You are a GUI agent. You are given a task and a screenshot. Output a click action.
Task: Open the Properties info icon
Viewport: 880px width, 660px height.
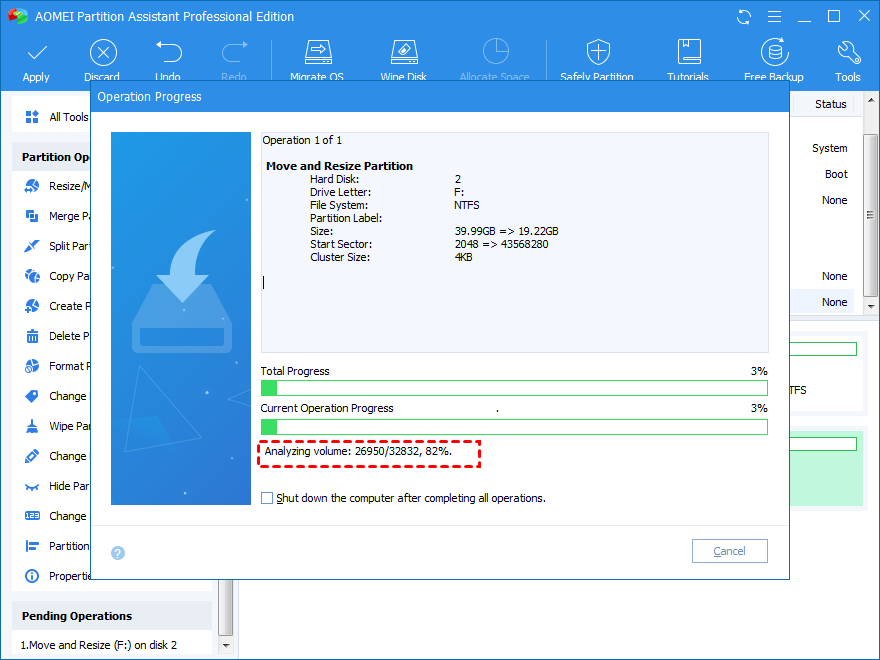[x=32, y=576]
